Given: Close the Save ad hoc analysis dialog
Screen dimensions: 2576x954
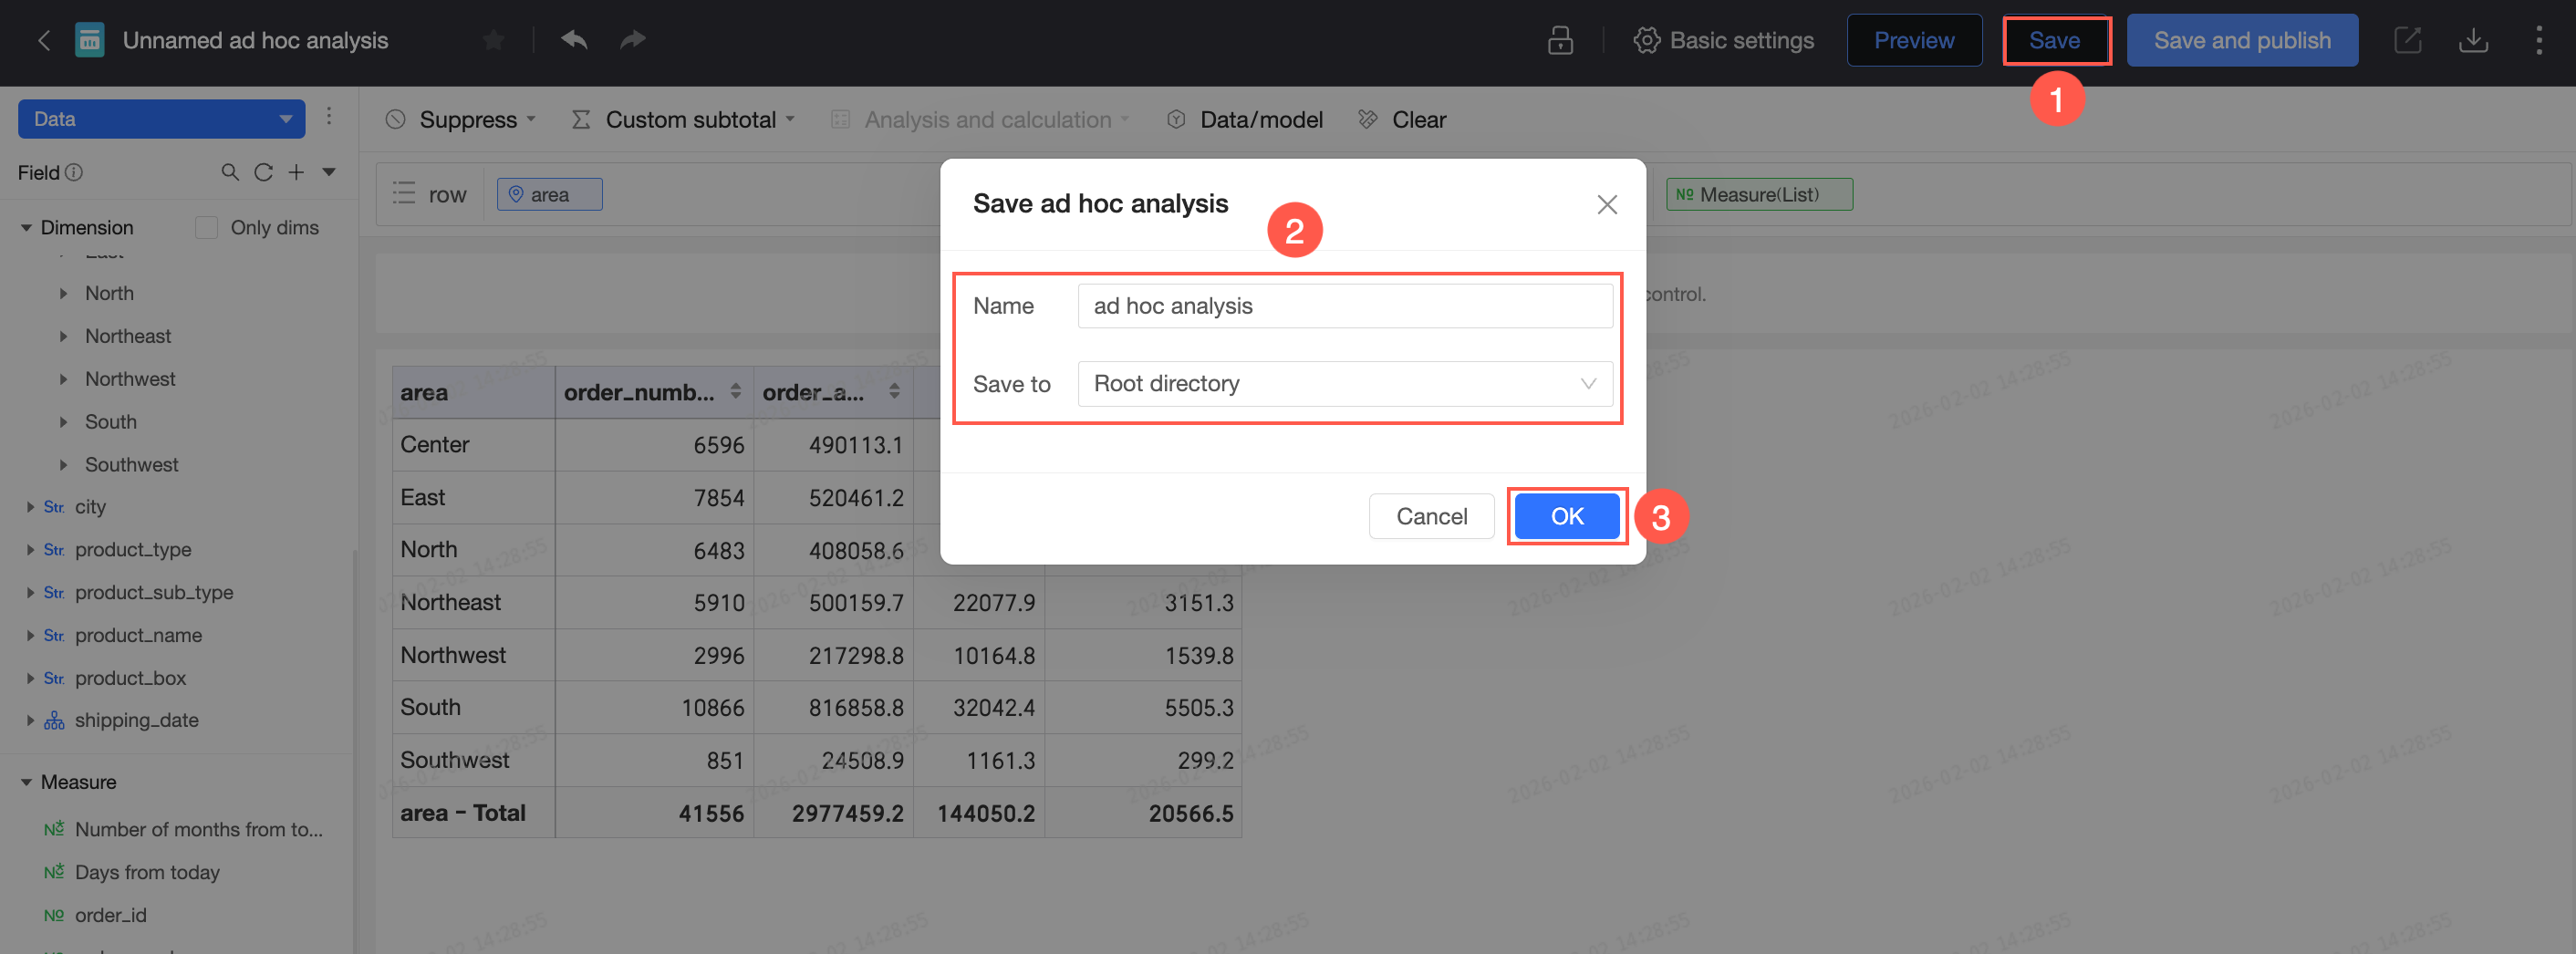Looking at the screenshot, I should (x=1606, y=204).
